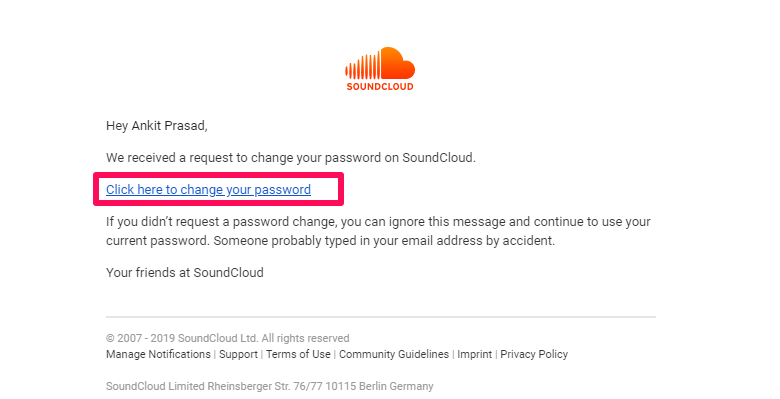Click the 'Hey Ankit Prasad,' greeting text
Screen dimensions: 780x399
[157, 126]
